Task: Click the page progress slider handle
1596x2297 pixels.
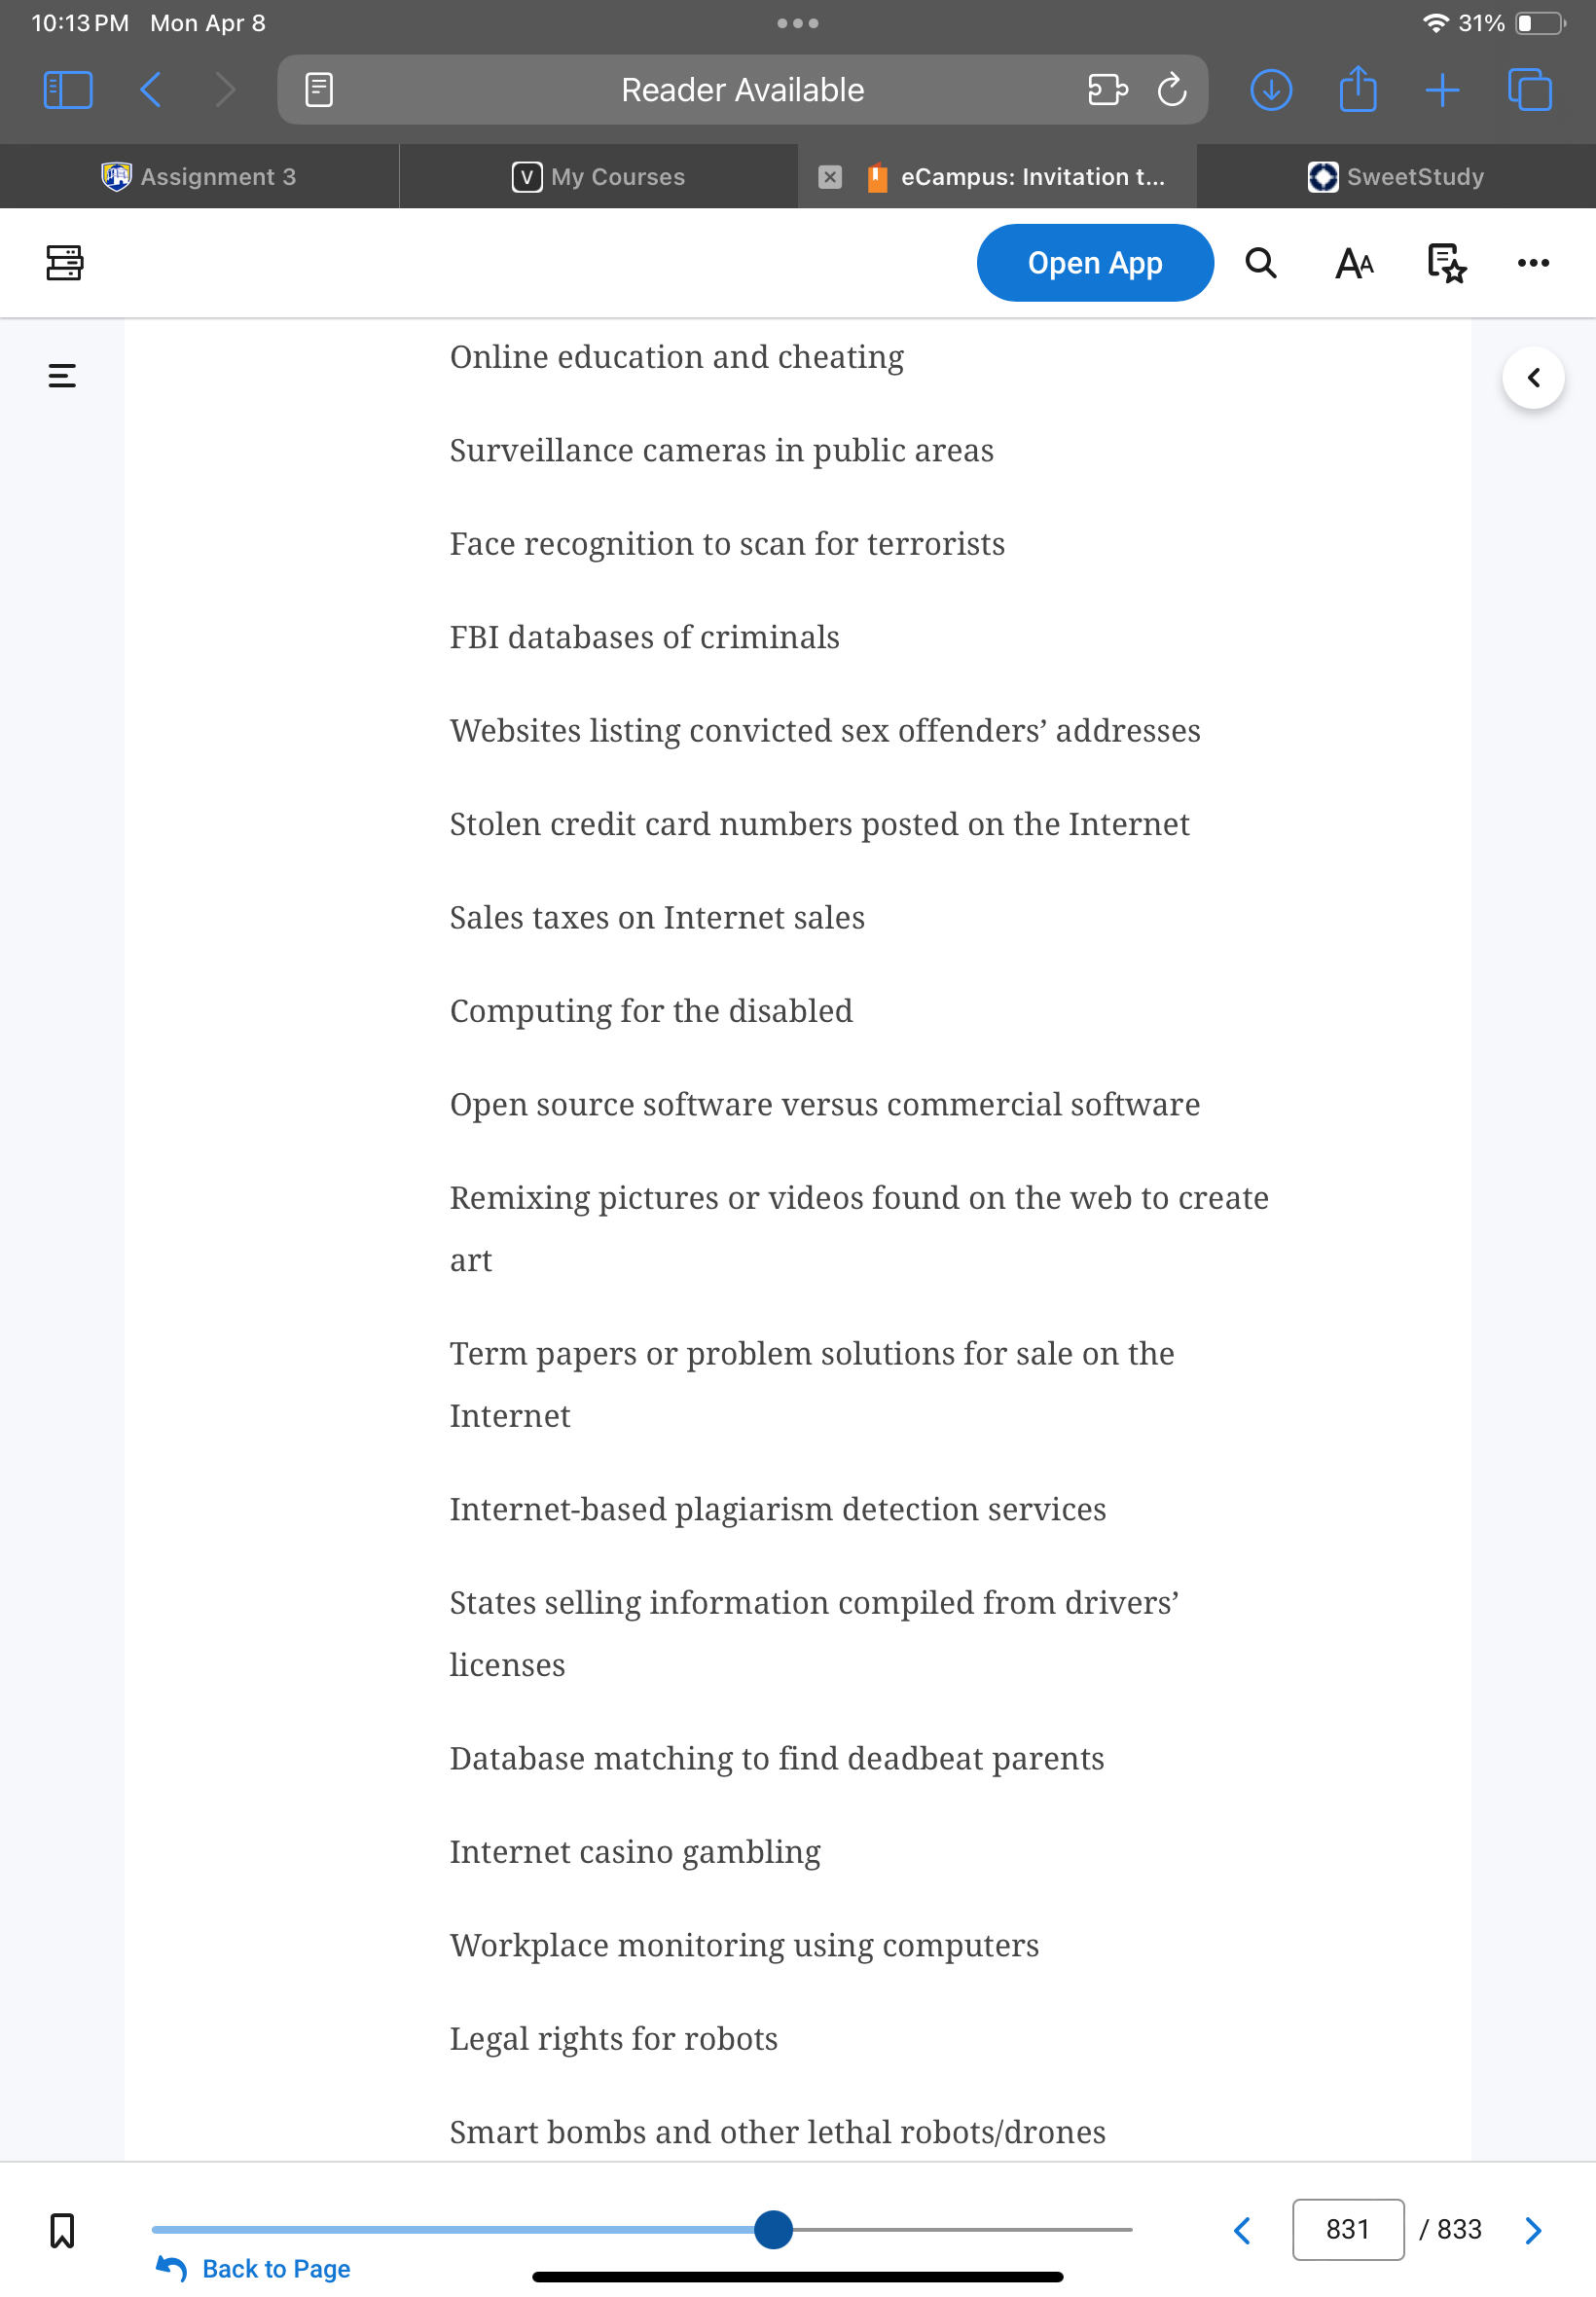Action: click(773, 2229)
